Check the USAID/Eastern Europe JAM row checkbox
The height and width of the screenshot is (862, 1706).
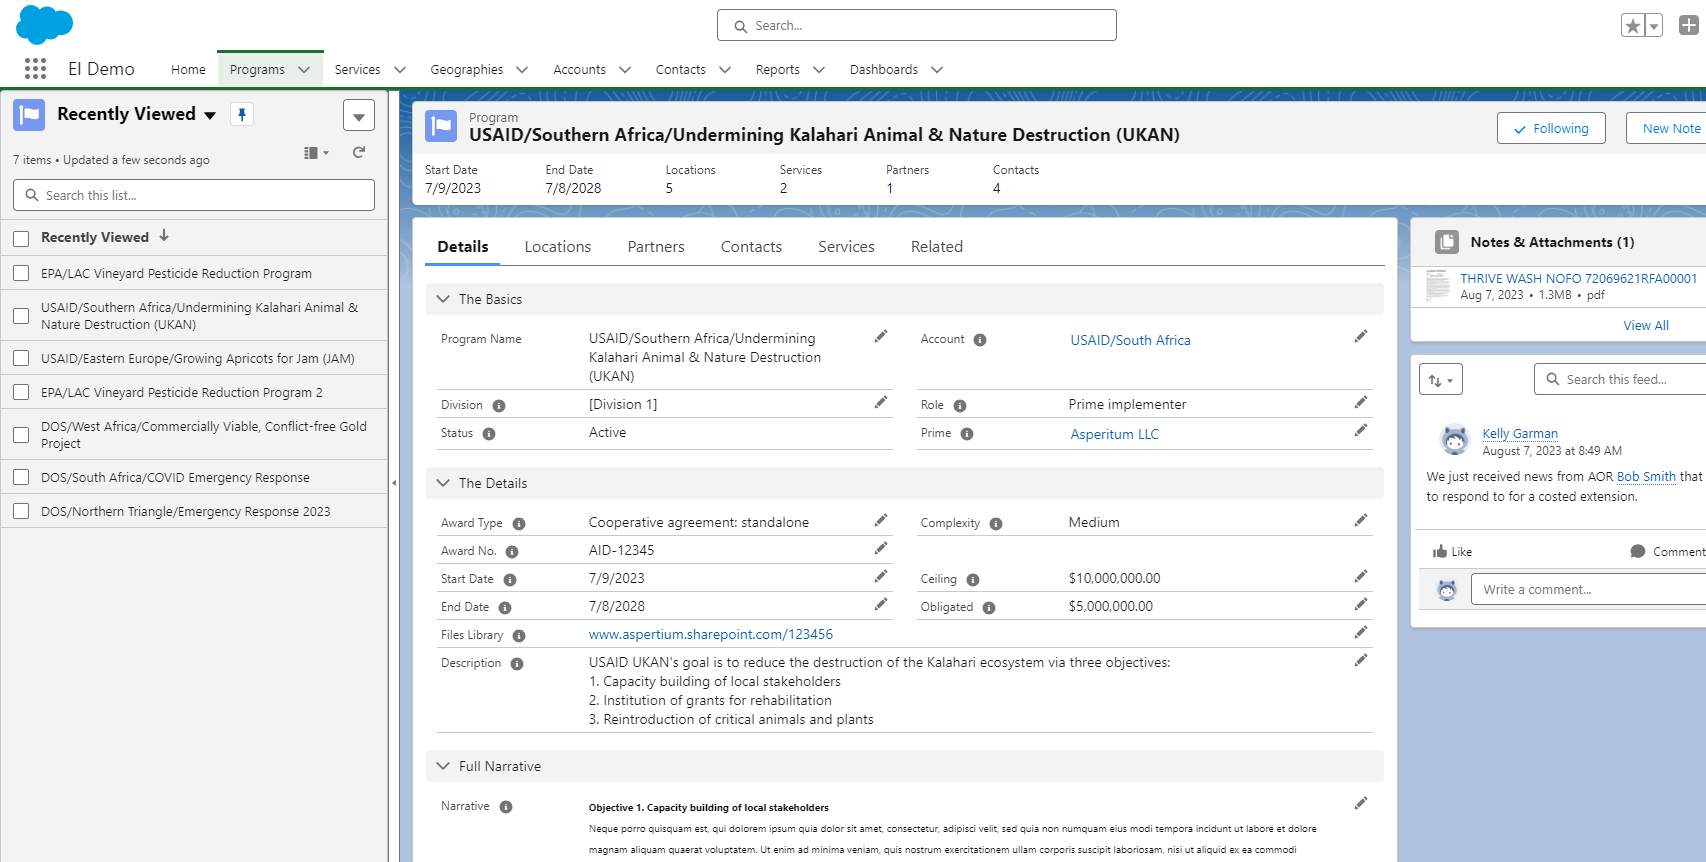click(x=21, y=358)
